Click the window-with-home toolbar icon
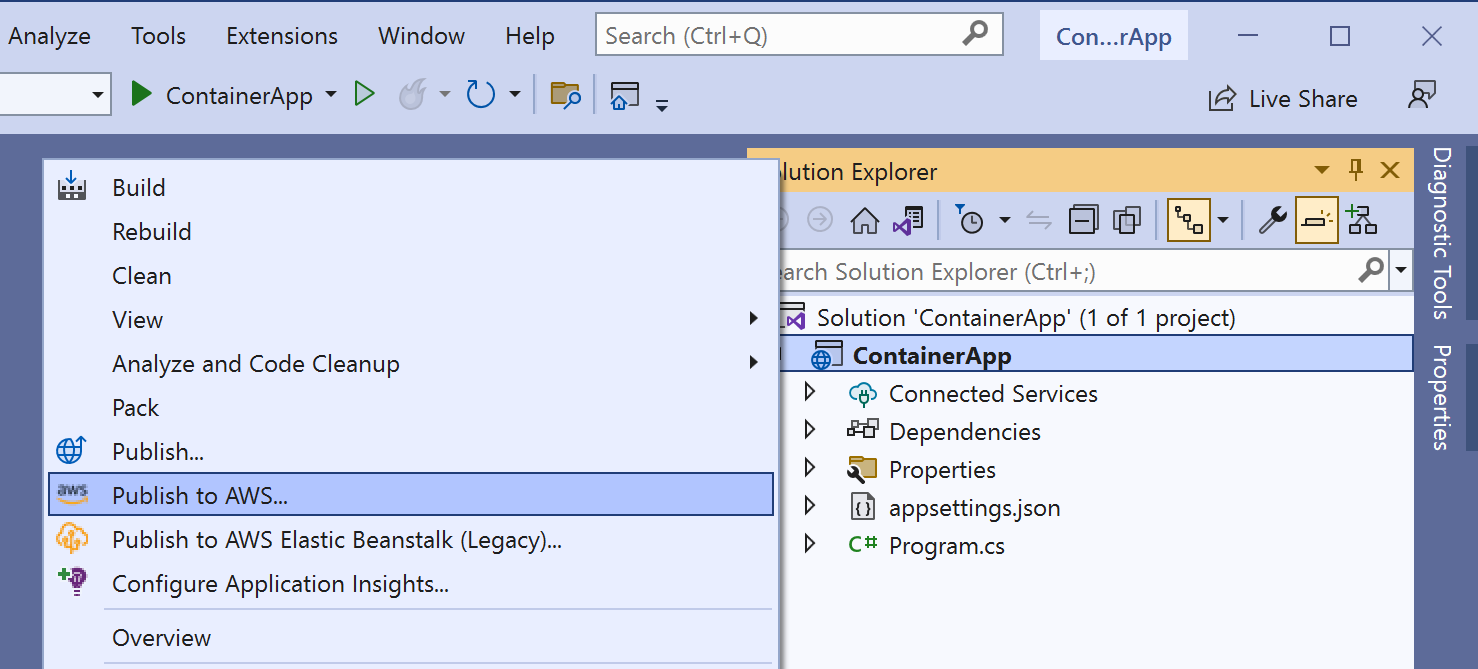 tap(625, 96)
